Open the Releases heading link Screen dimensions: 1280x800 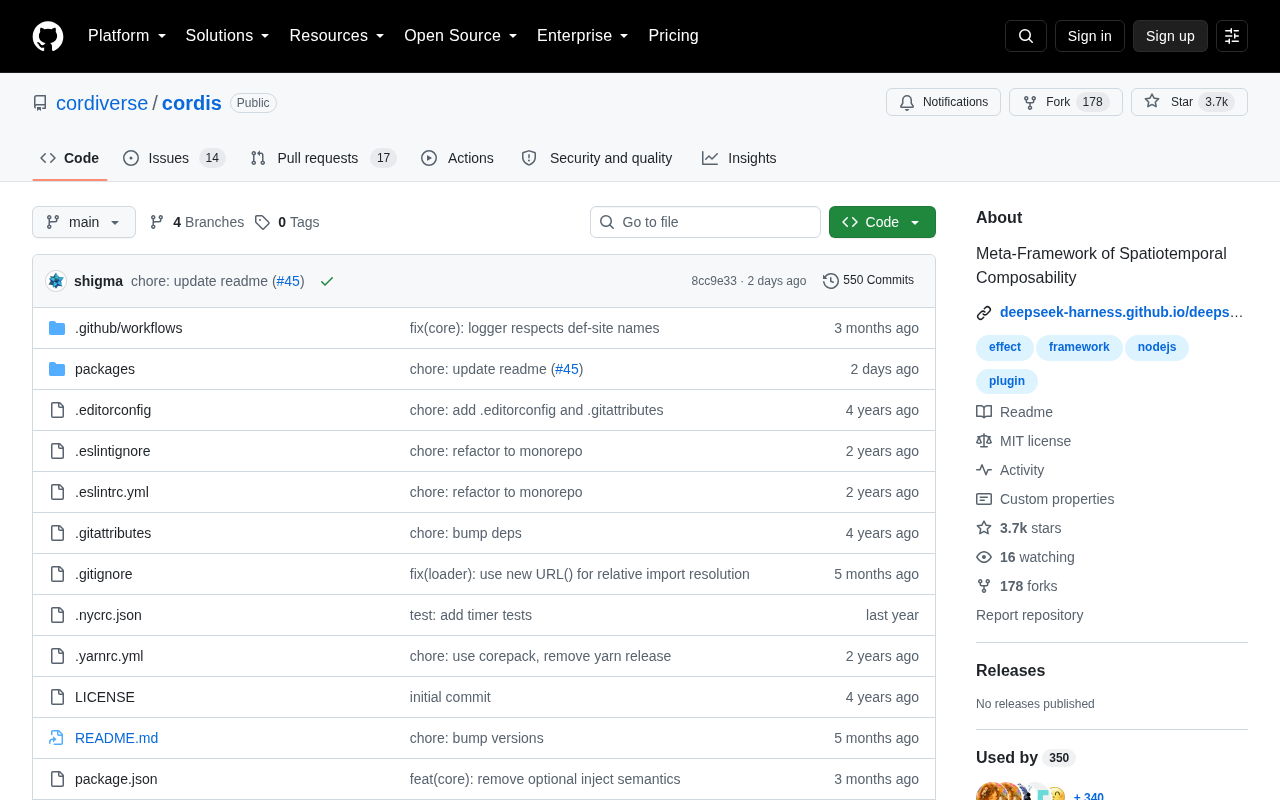coord(1011,671)
